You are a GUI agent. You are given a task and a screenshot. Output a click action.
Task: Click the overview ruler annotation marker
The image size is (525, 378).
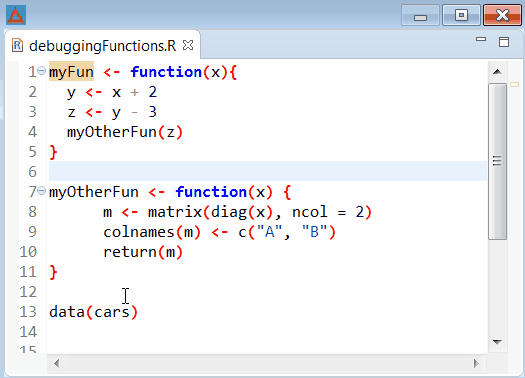coord(514,85)
